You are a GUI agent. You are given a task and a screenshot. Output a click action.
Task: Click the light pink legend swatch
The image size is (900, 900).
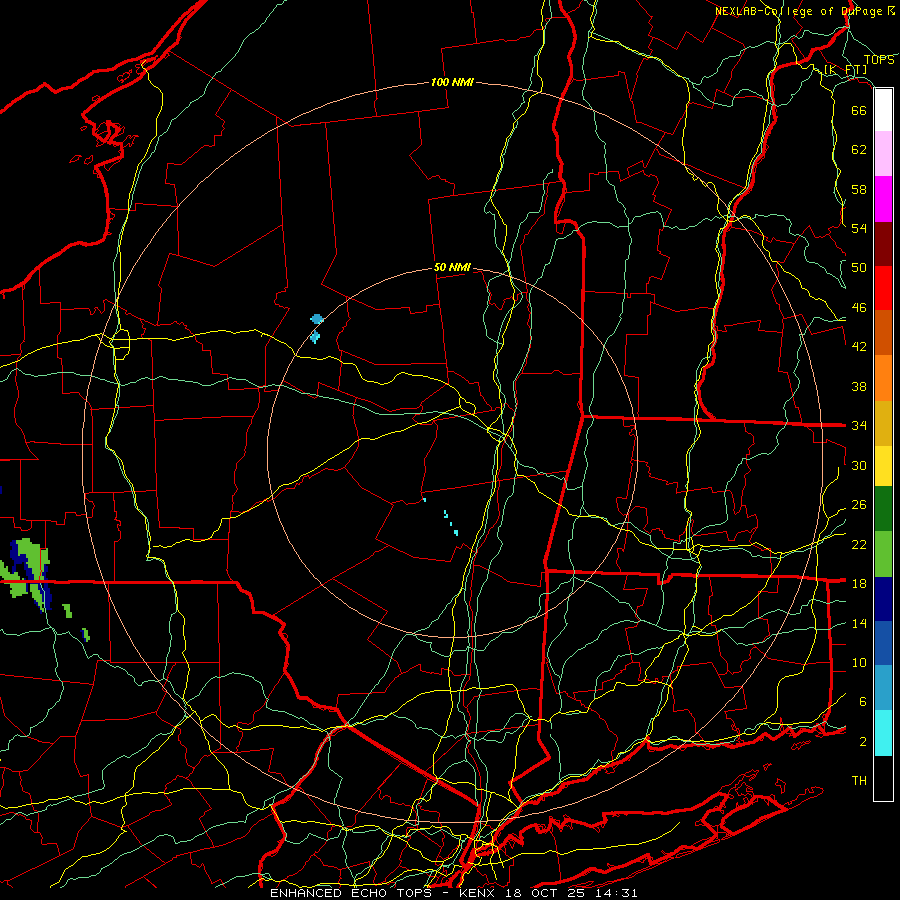[883, 153]
